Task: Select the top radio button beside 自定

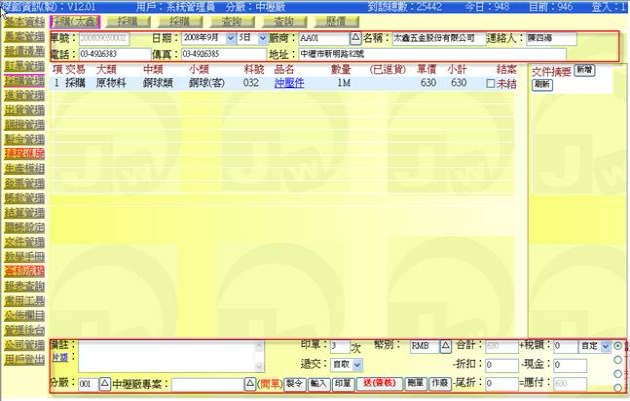Action: click(619, 345)
